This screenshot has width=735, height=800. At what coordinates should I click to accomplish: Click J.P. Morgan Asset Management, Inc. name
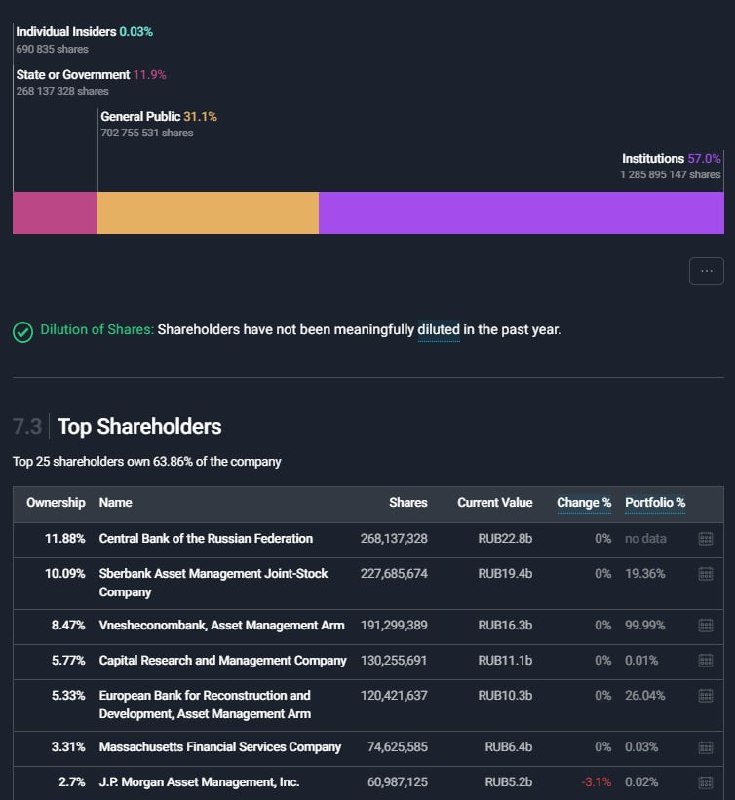click(199, 782)
